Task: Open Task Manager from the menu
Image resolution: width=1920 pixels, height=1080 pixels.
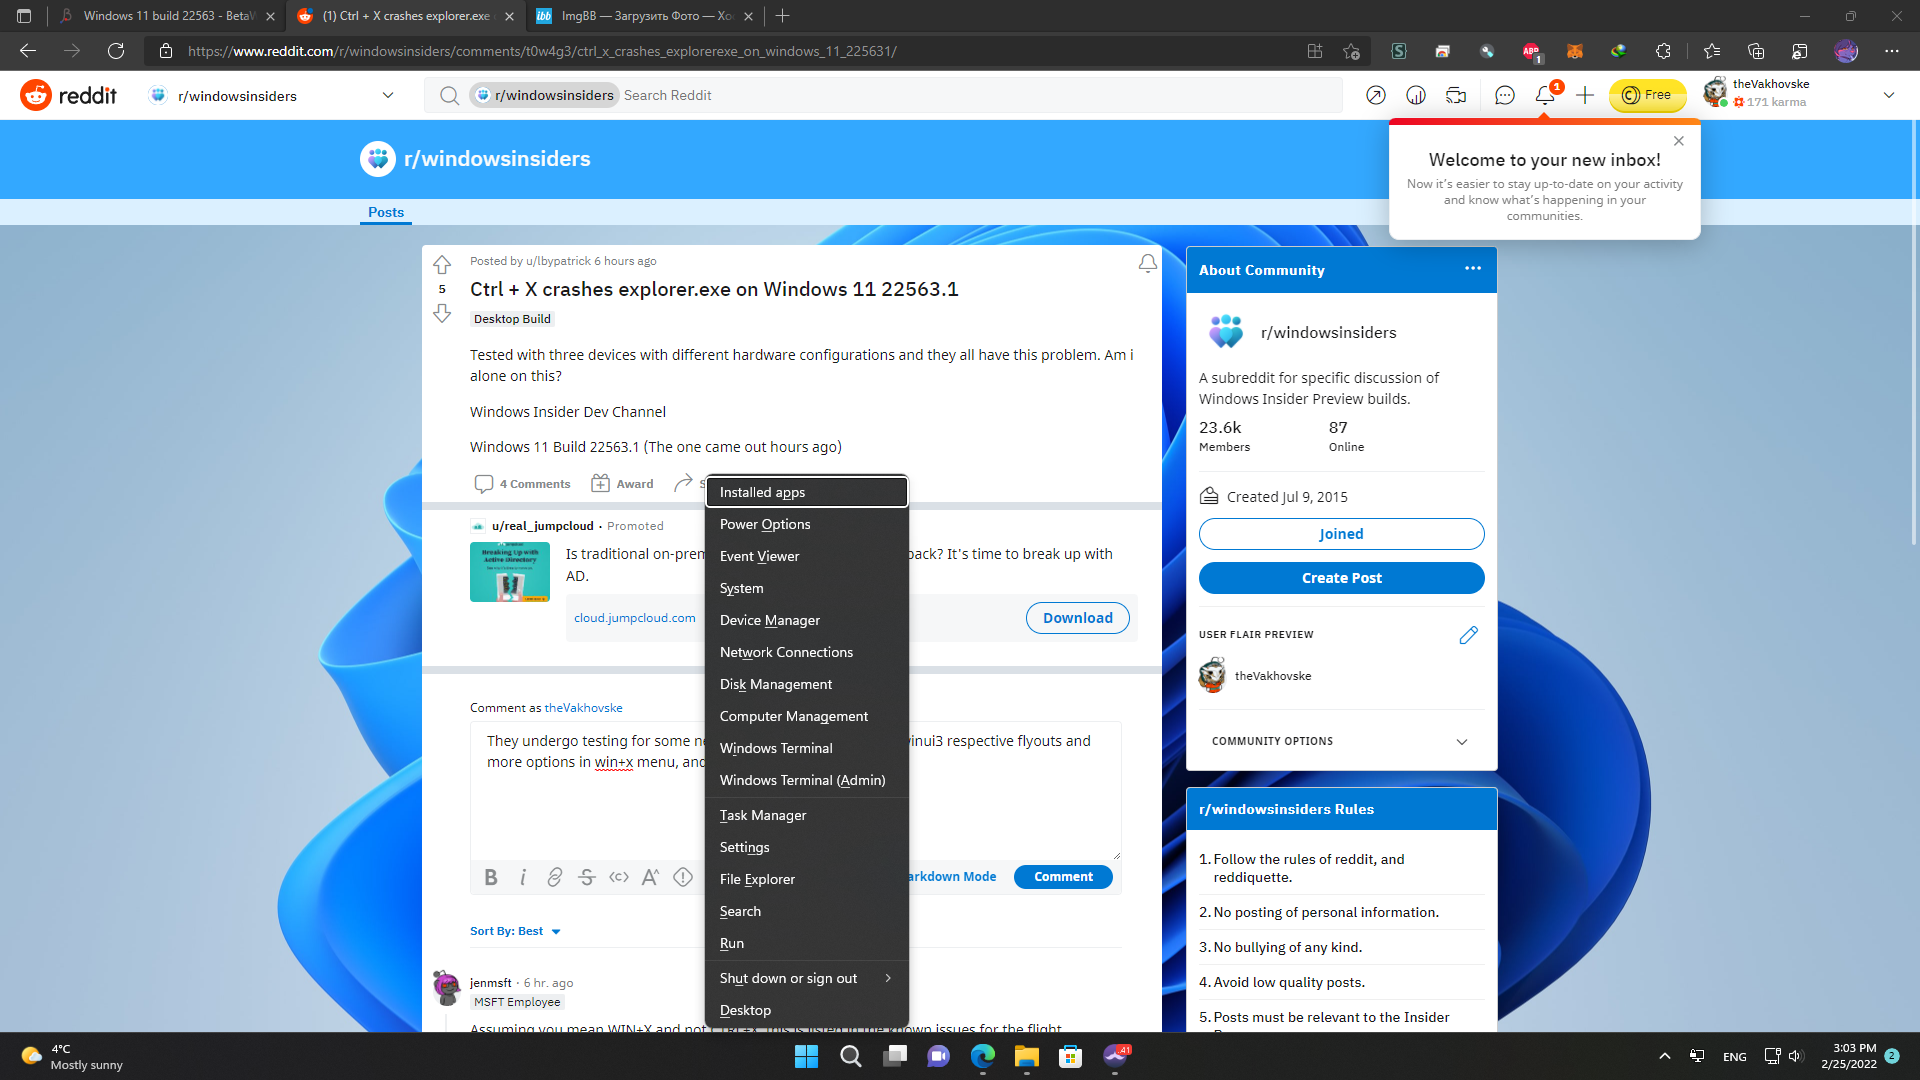Action: click(806, 815)
